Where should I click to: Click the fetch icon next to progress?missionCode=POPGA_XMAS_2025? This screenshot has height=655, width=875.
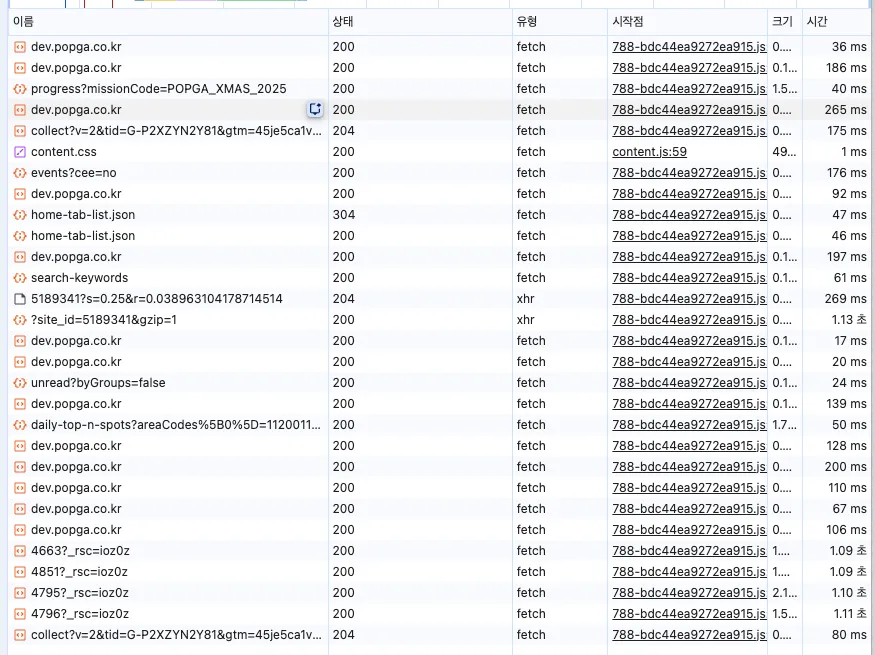(20, 89)
